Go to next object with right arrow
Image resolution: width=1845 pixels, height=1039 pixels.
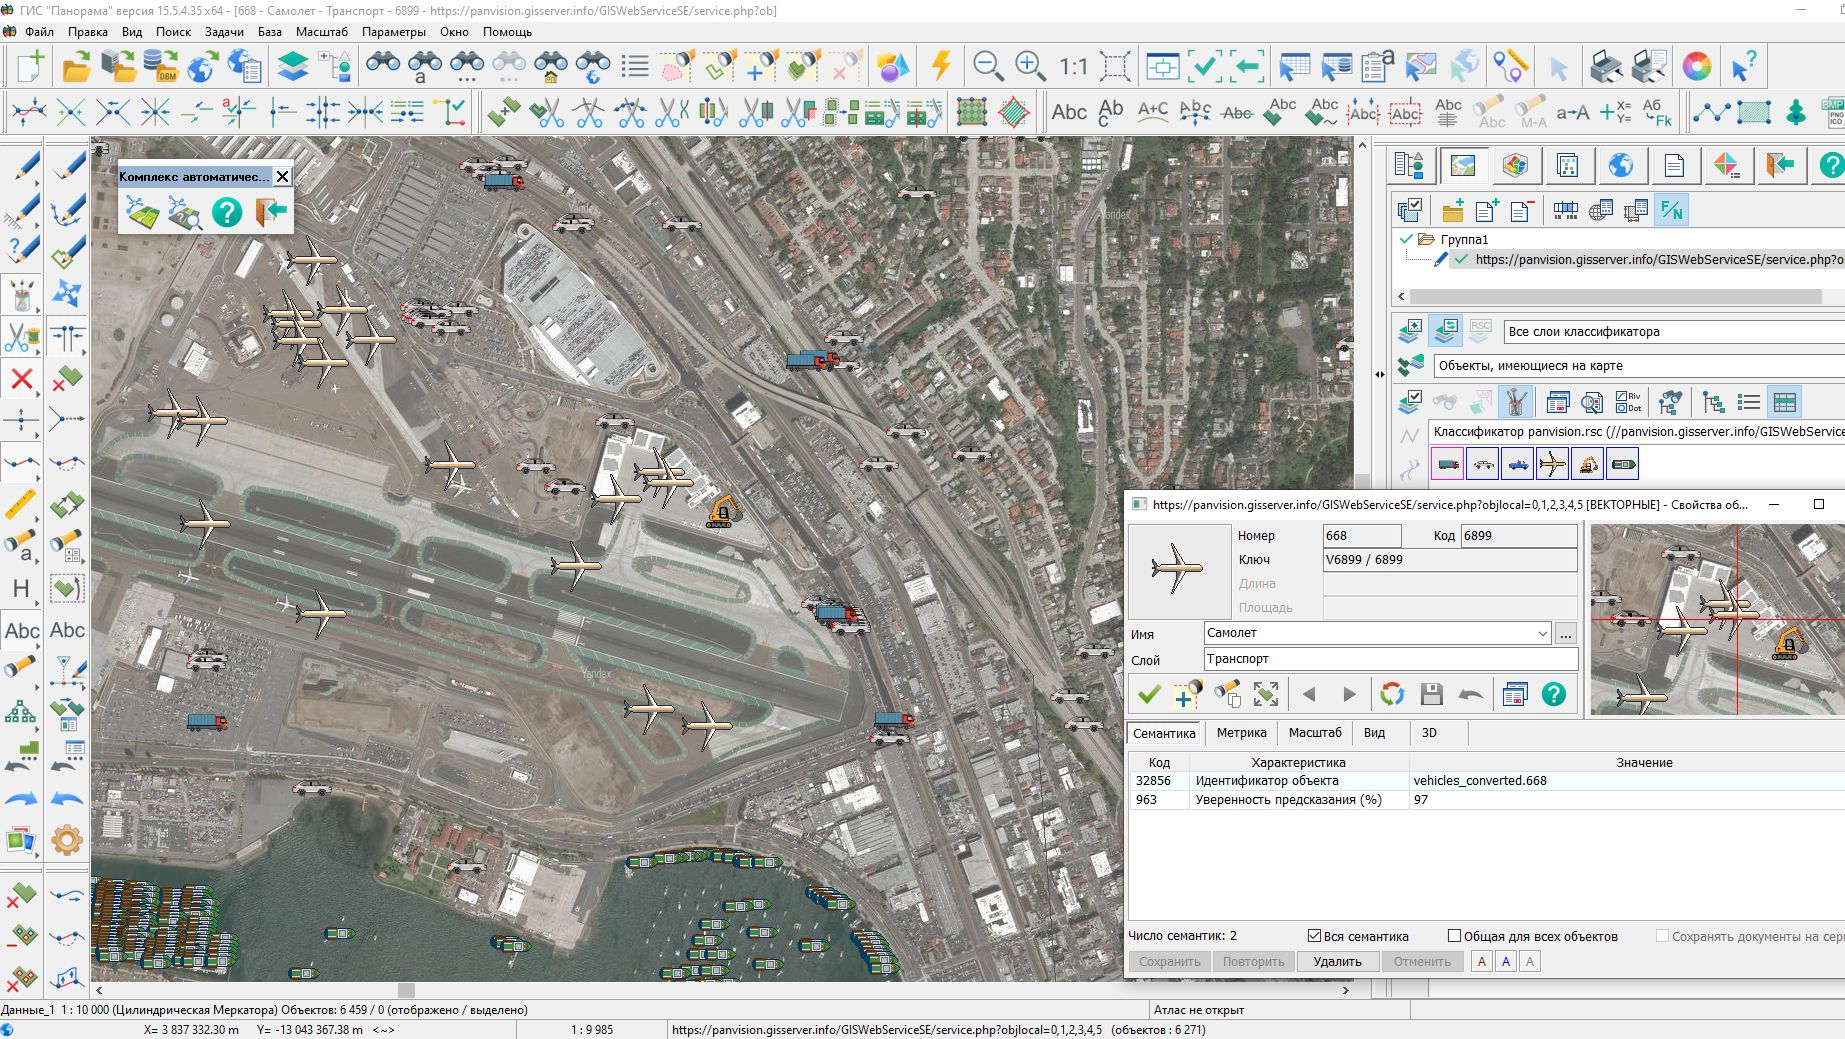[1349, 694]
